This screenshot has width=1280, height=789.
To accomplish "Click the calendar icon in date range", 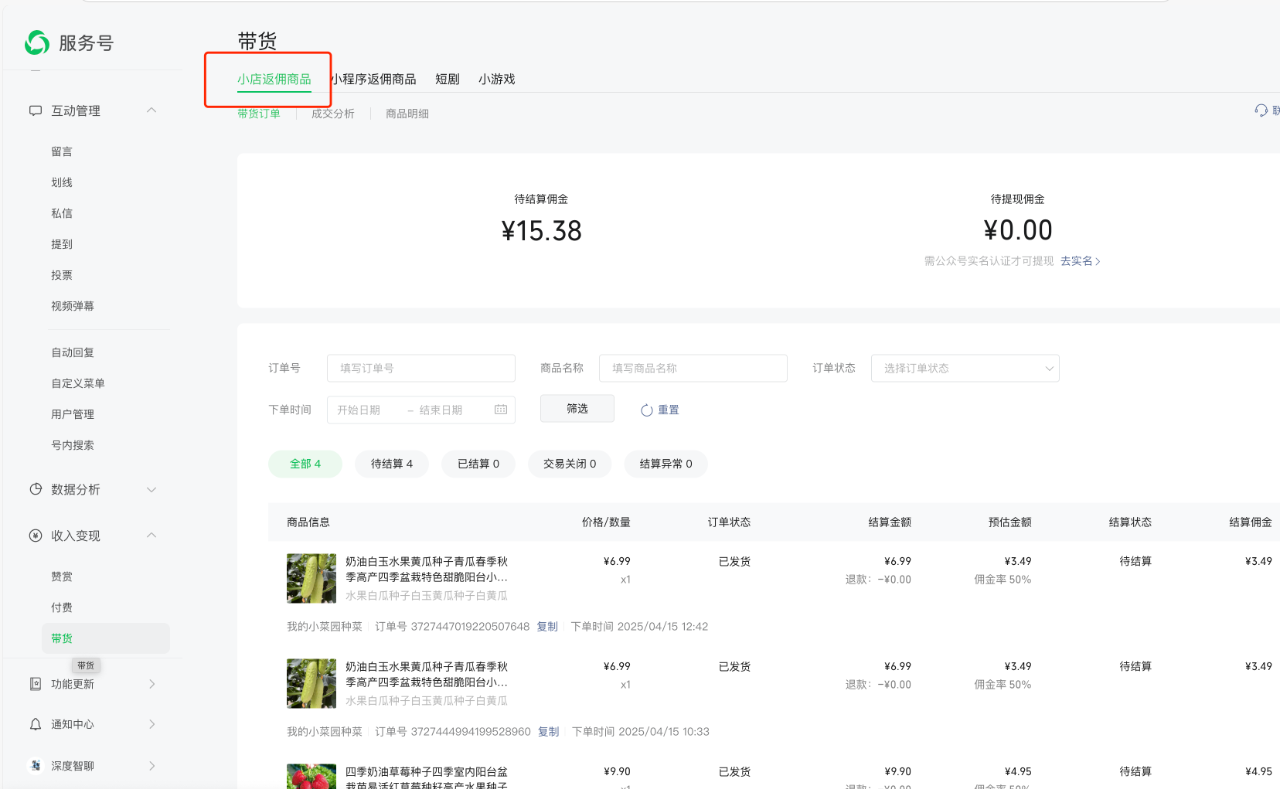I will coord(501,410).
